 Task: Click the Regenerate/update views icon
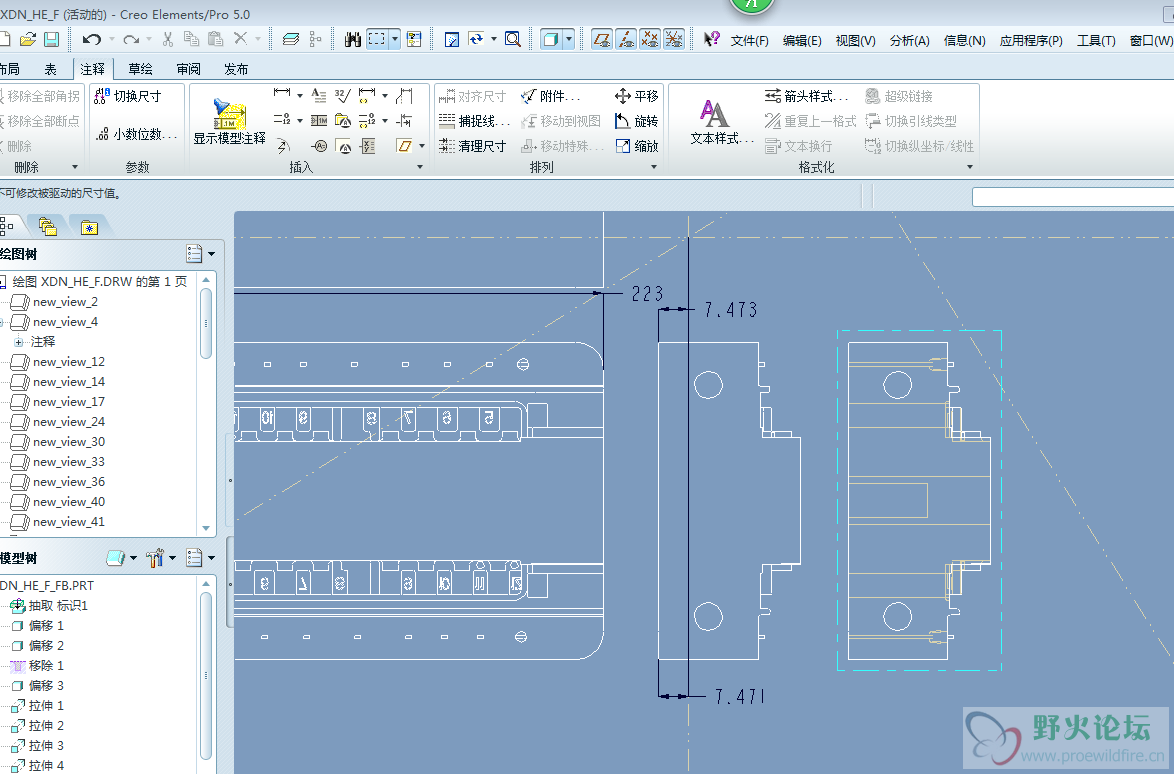[476, 39]
